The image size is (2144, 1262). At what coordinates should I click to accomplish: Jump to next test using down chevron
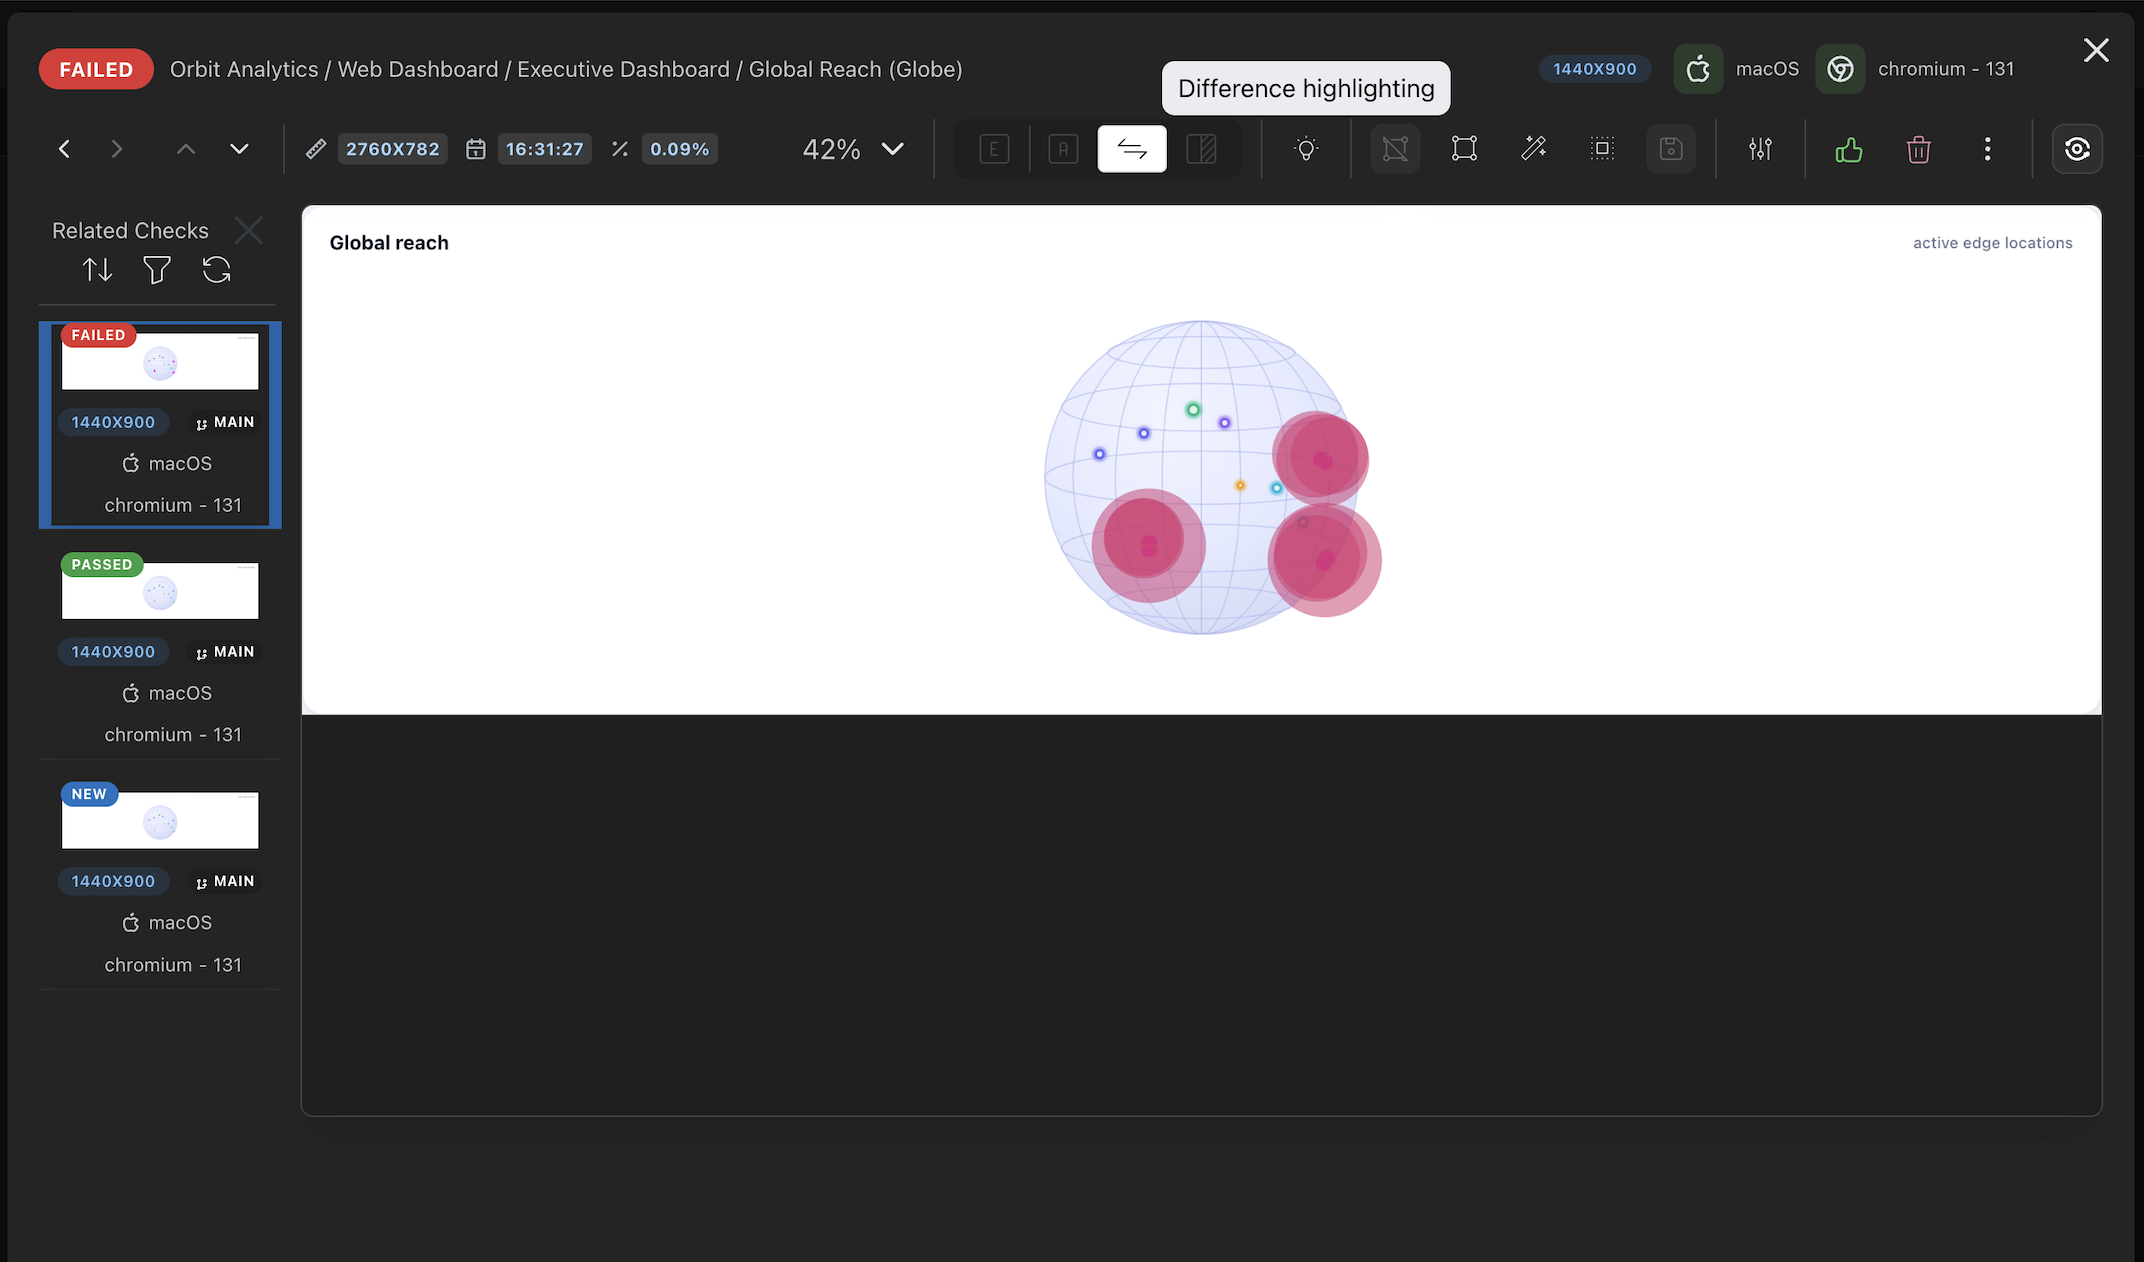pos(239,149)
